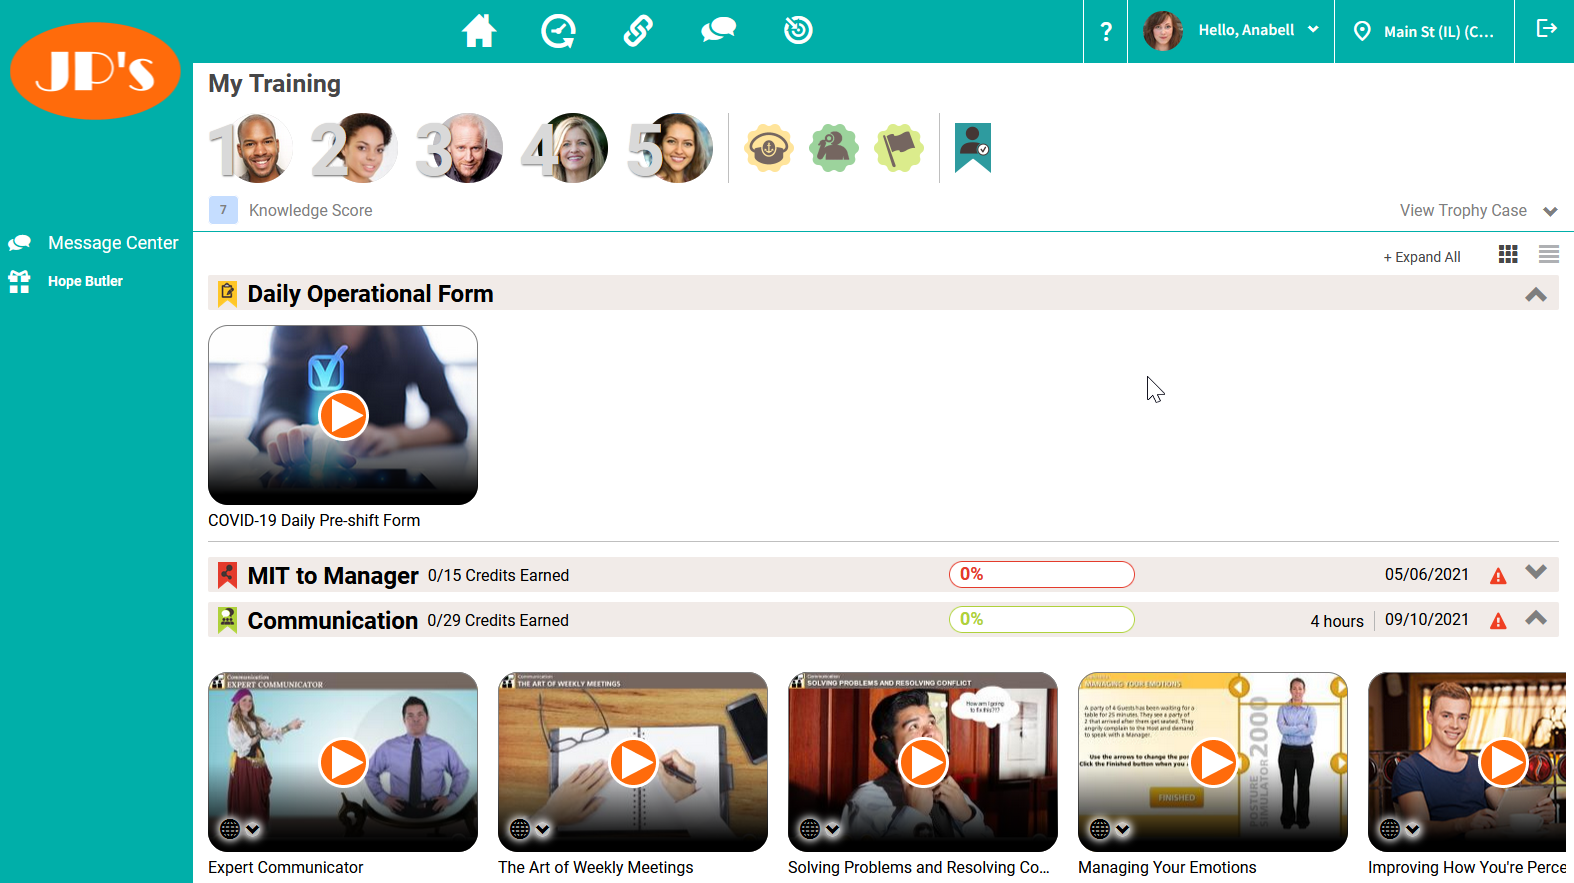Open language dropdown on Managing Your Emotions
This screenshot has height=883, width=1574.
pyautogui.click(x=1110, y=829)
